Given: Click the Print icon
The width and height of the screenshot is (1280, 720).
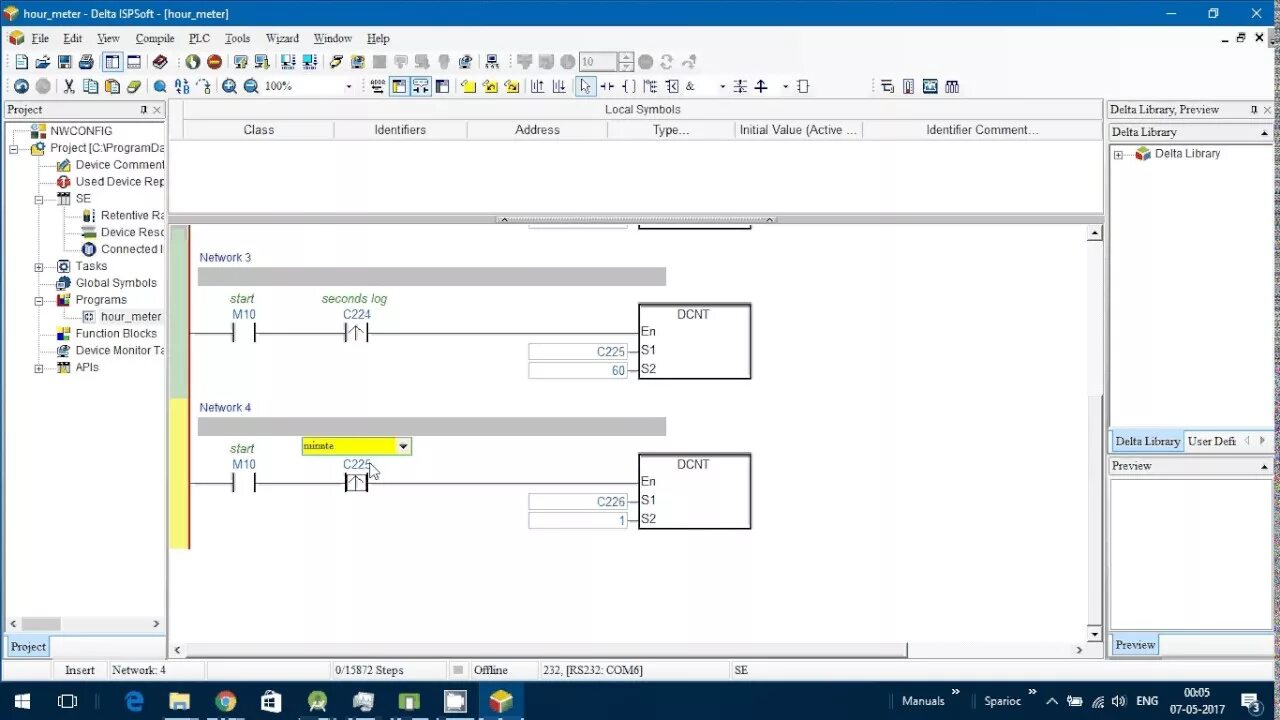Looking at the screenshot, I should tap(86, 62).
